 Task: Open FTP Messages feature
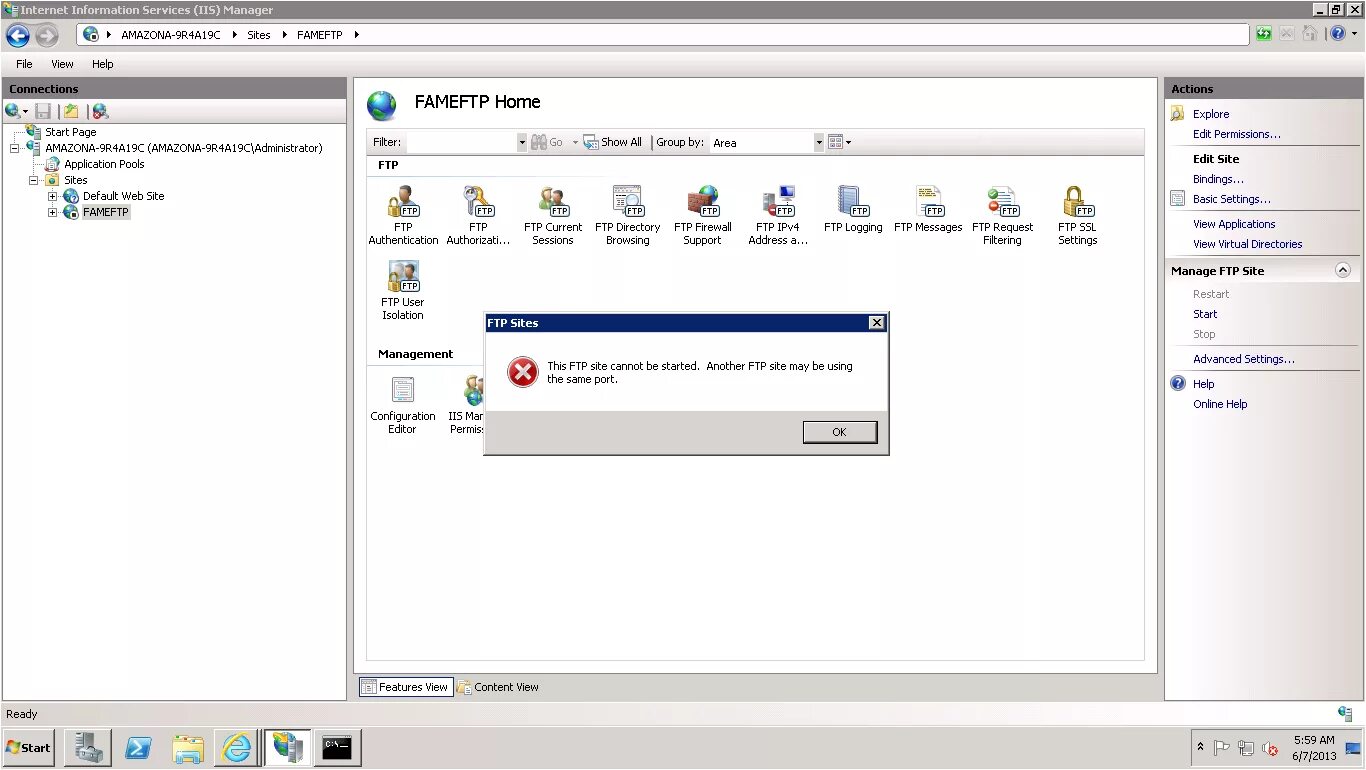click(928, 209)
